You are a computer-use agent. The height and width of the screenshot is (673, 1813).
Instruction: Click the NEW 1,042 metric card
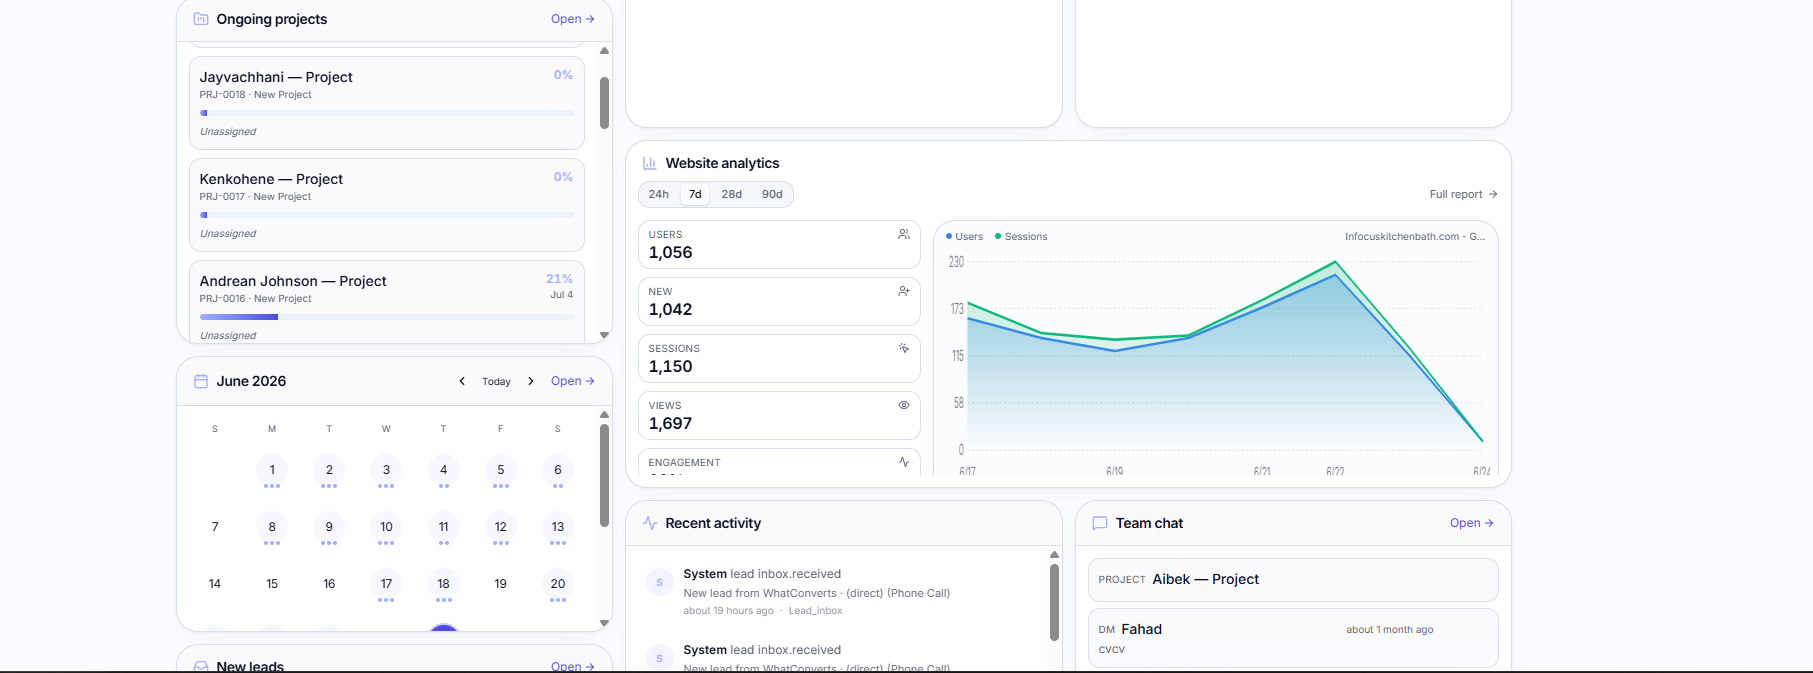coord(779,301)
